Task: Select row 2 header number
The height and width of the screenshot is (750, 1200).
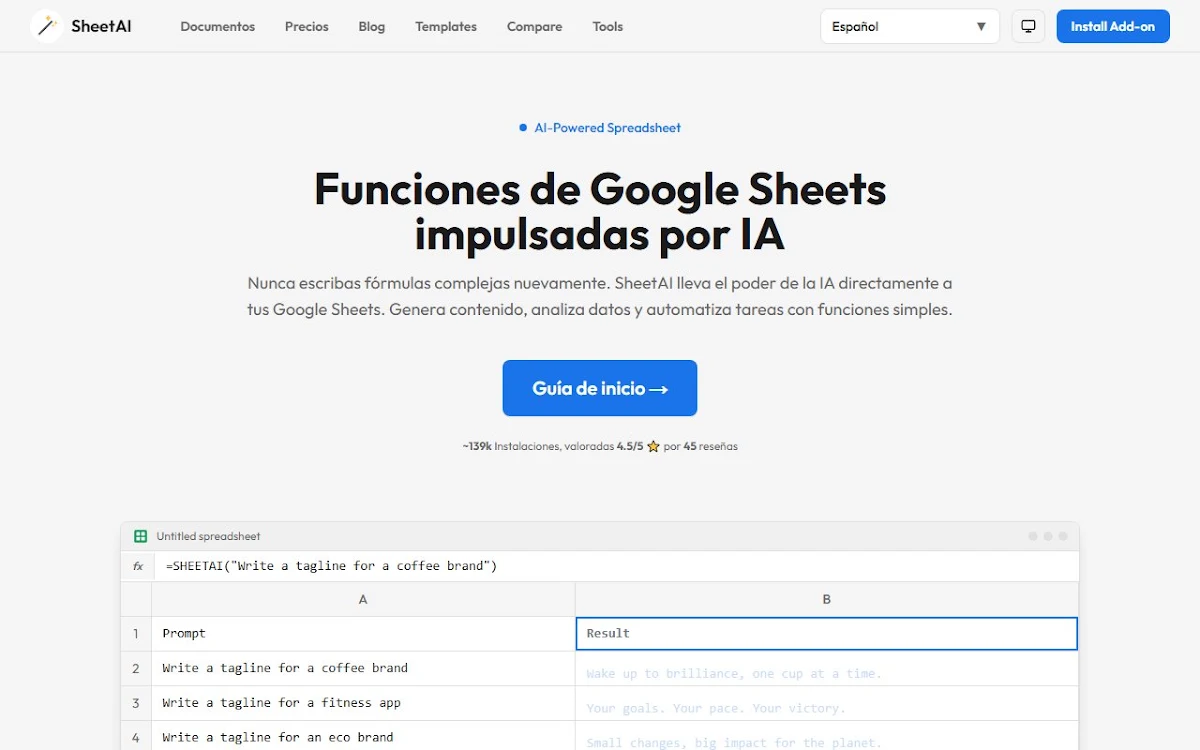Action: click(x=136, y=668)
